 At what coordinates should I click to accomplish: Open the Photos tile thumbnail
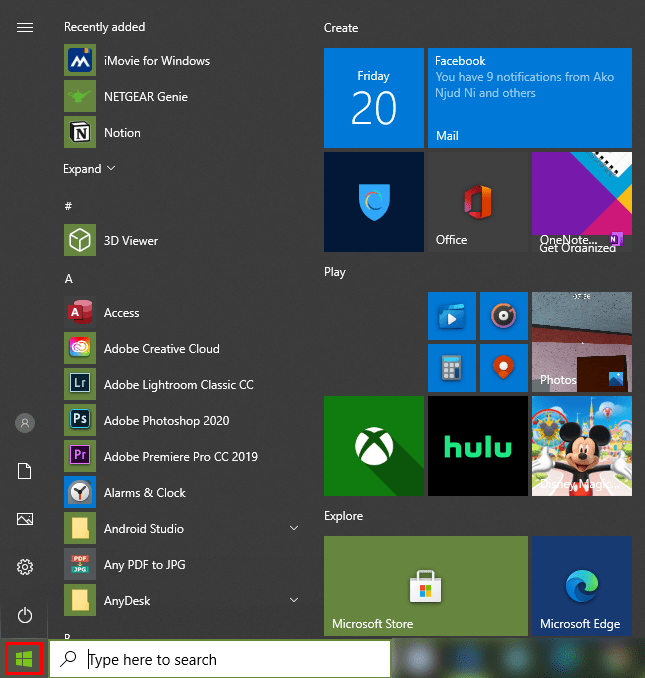pyautogui.click(x=581, y=342)
